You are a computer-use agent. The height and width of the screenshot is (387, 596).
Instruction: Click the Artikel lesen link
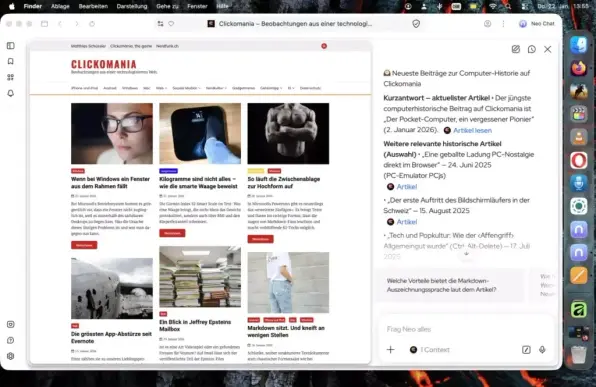point(472,130)
